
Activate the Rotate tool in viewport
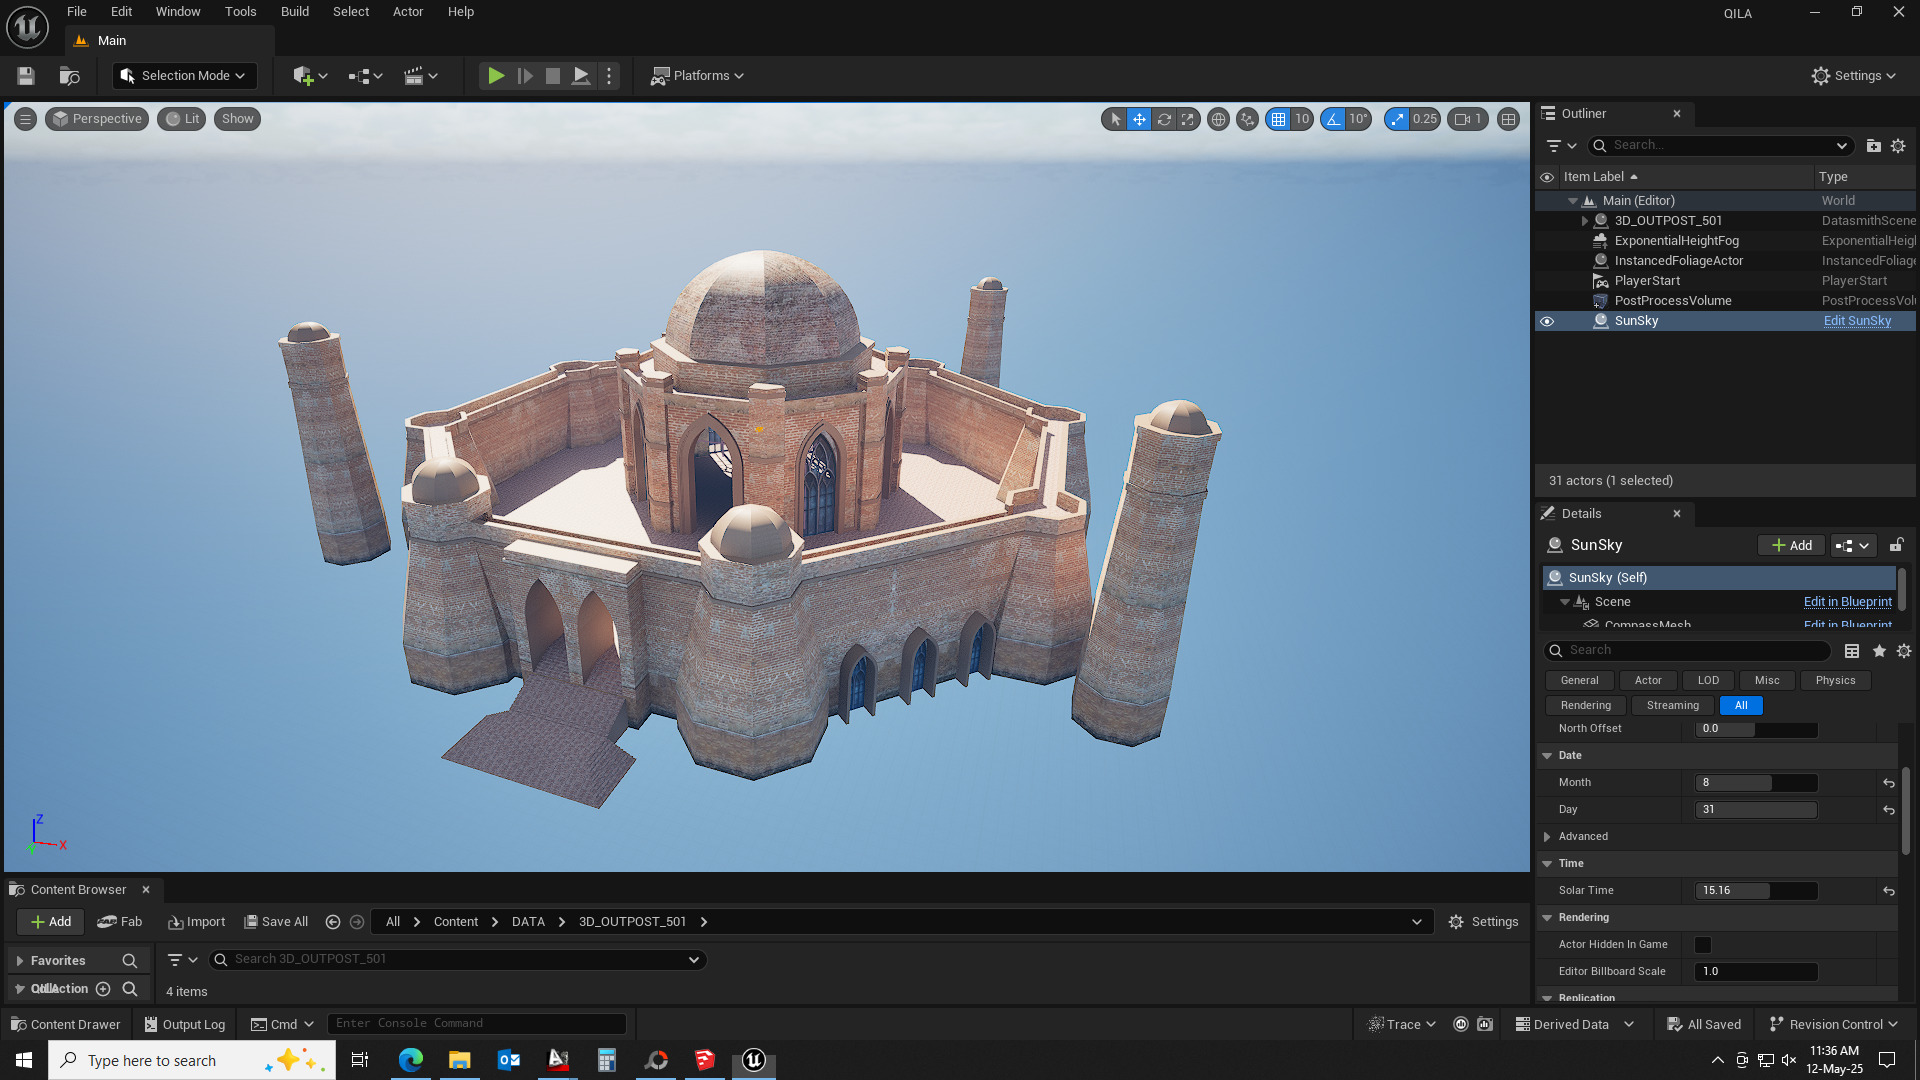click(1164, 119)
